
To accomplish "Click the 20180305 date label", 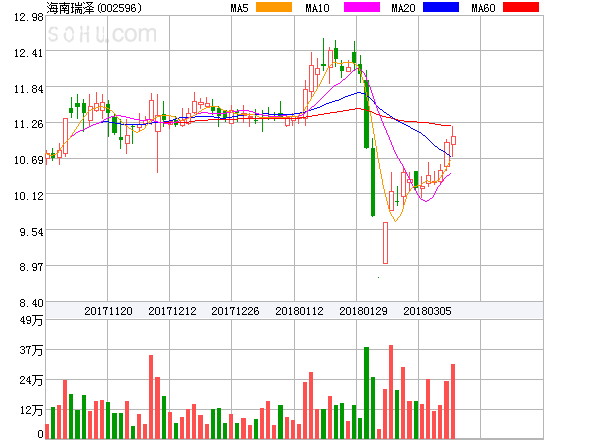I will point(427,311).
